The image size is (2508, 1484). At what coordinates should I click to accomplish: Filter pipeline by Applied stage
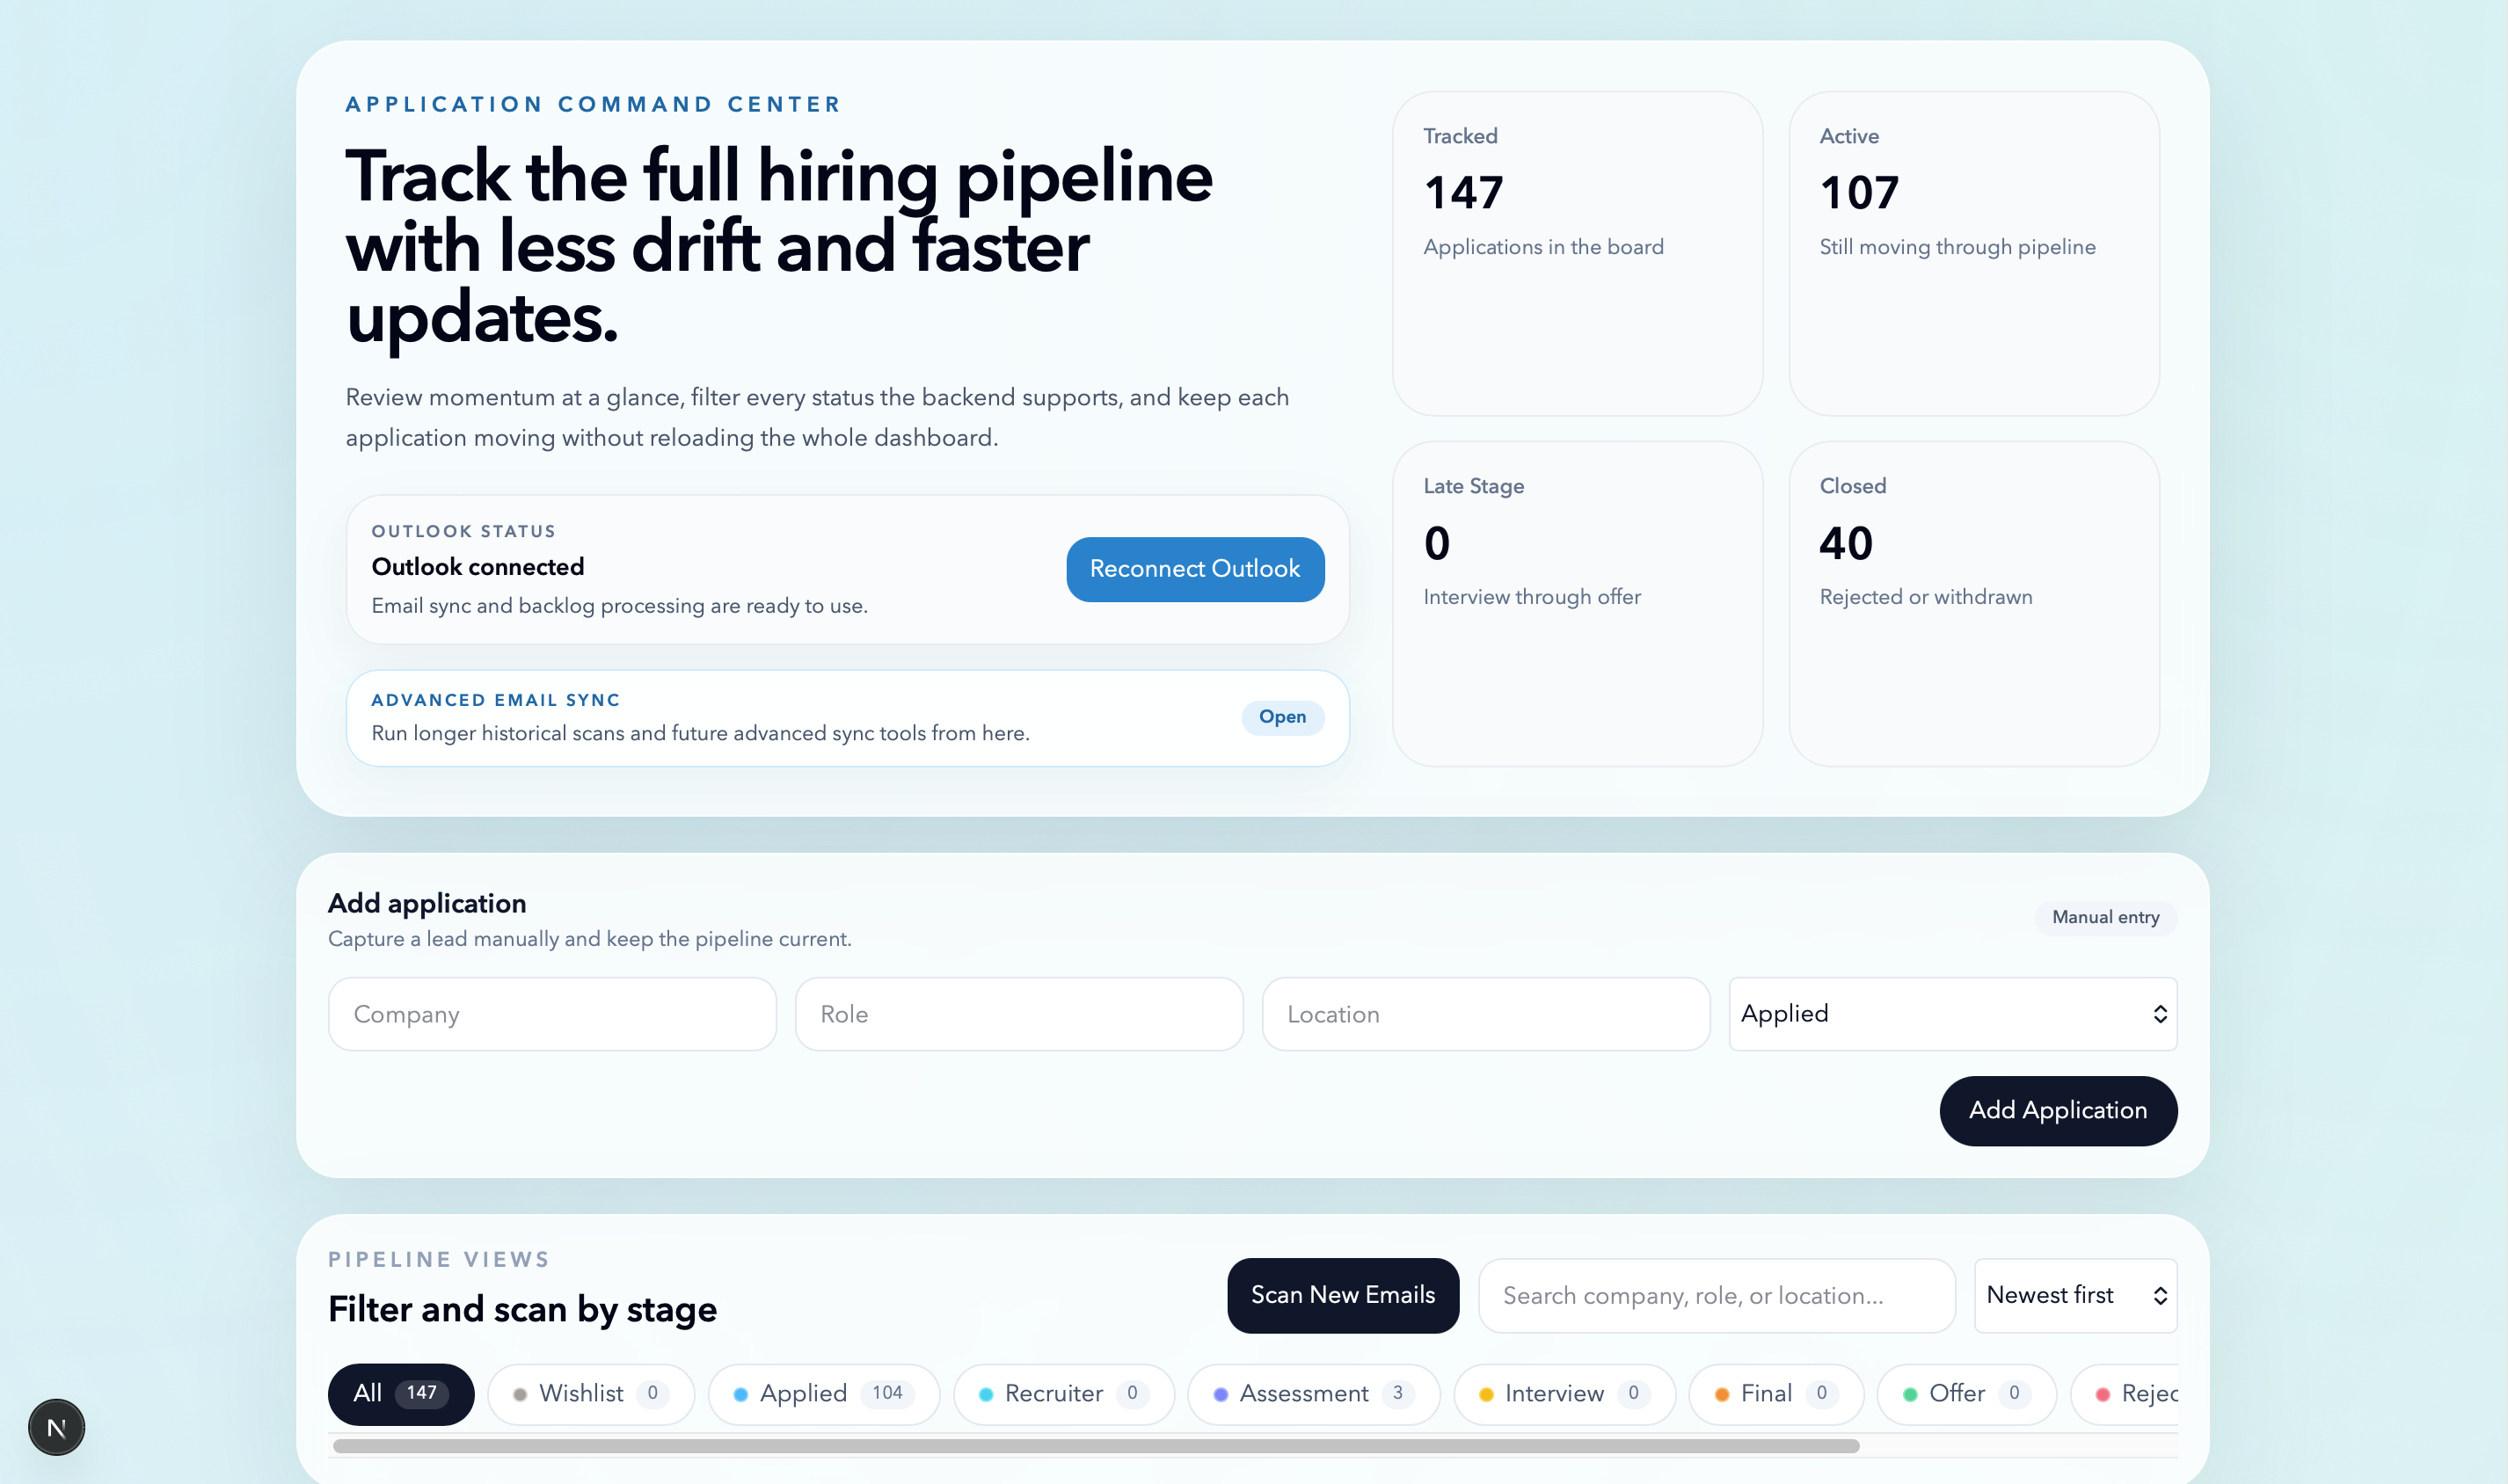point(824,1394)
